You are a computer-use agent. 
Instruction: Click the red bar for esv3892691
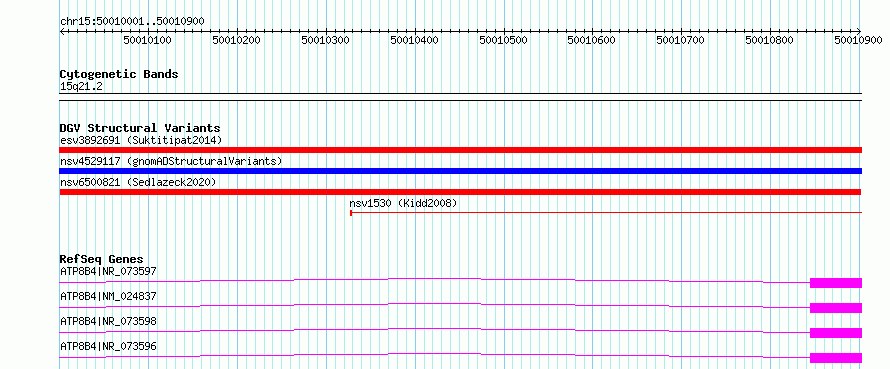[461, 150]
